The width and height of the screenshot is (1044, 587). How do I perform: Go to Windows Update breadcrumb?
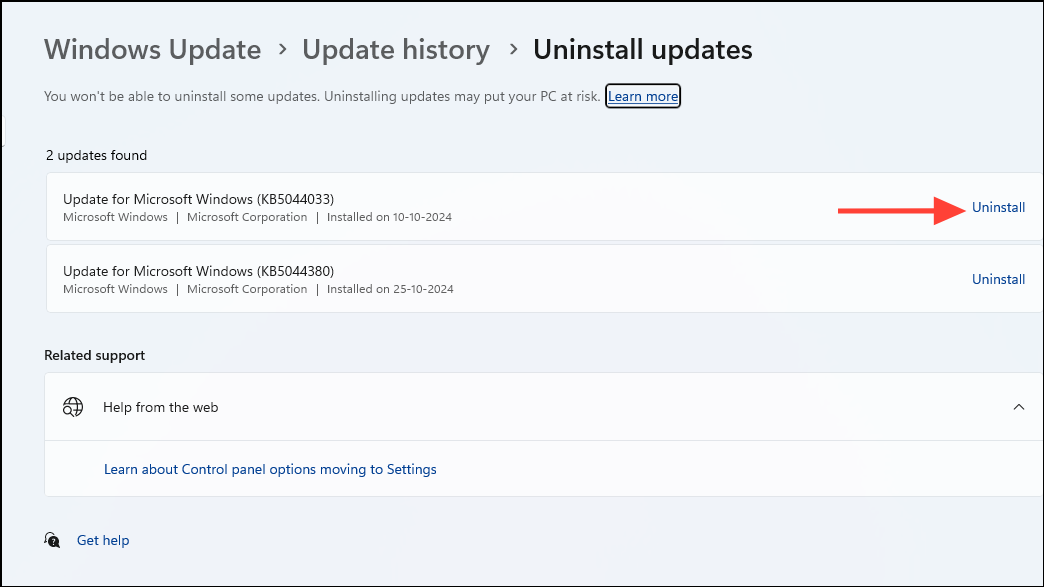coord(152,50)
